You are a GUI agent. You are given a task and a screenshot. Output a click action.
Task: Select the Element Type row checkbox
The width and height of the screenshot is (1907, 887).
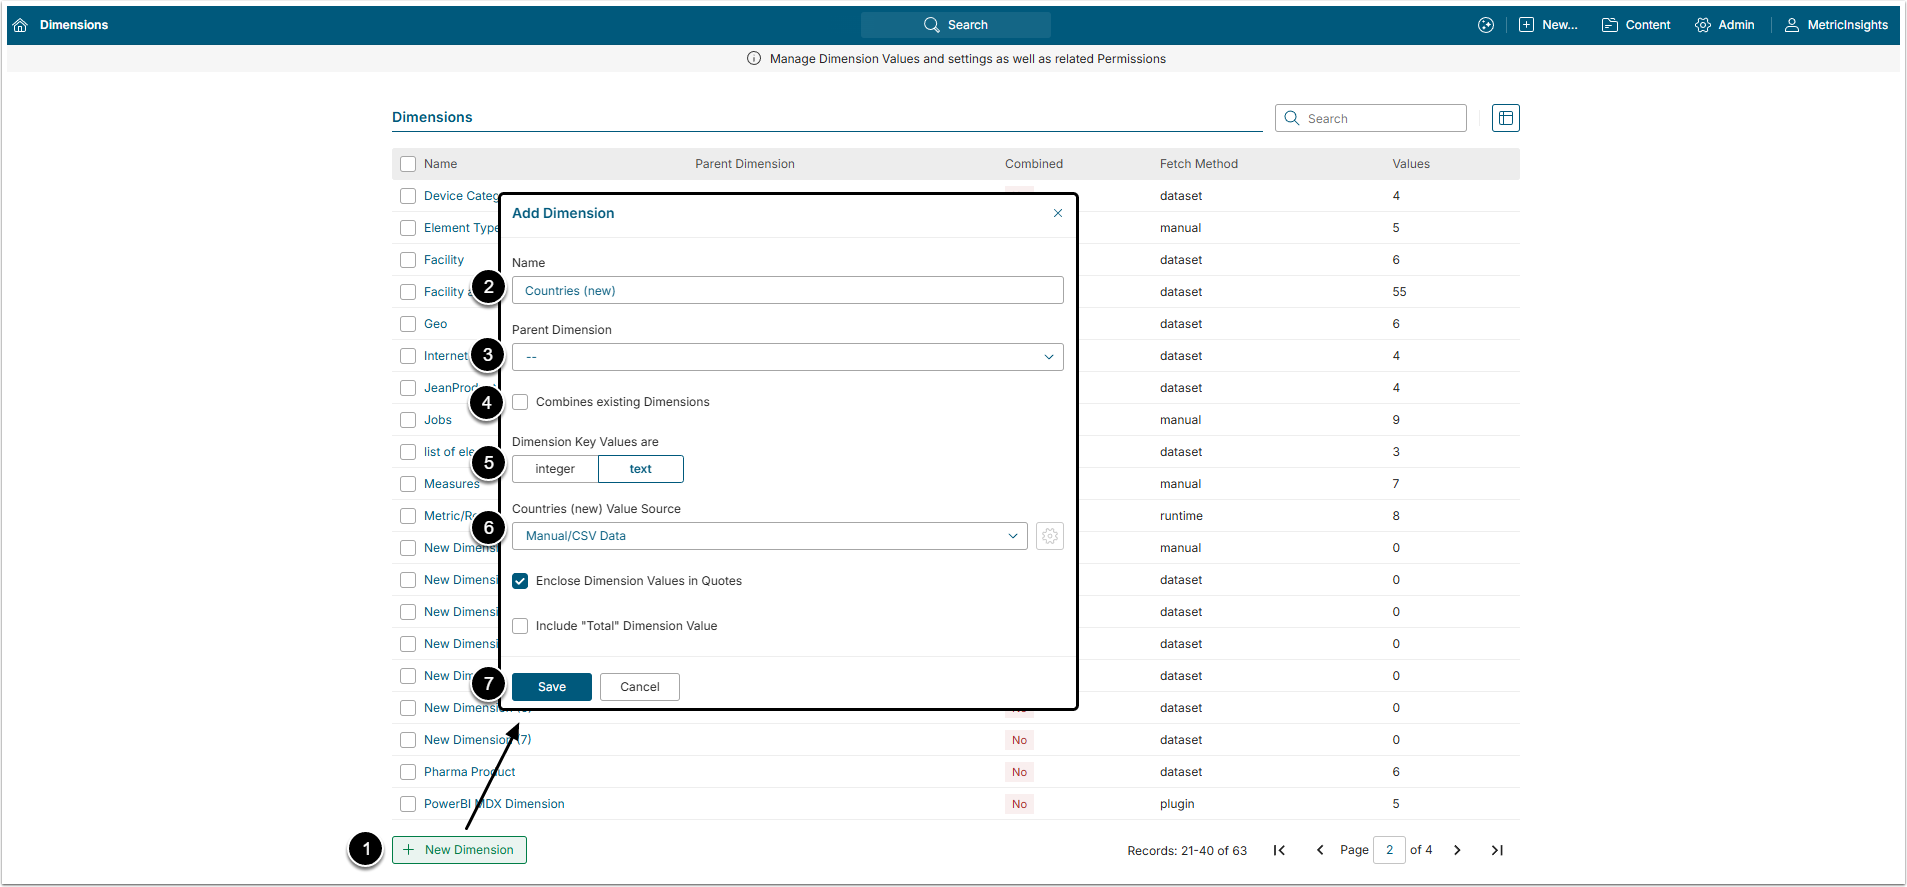tap(408, 228)
